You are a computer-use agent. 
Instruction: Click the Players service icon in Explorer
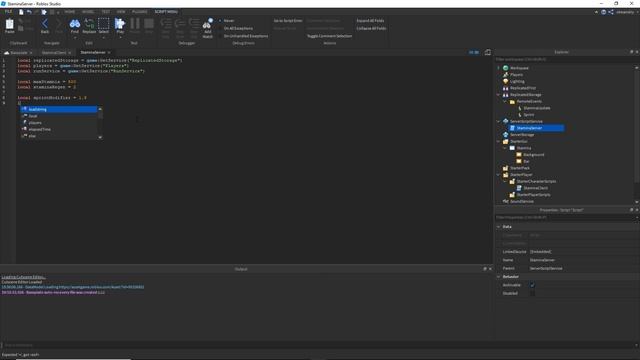[506, 75]
